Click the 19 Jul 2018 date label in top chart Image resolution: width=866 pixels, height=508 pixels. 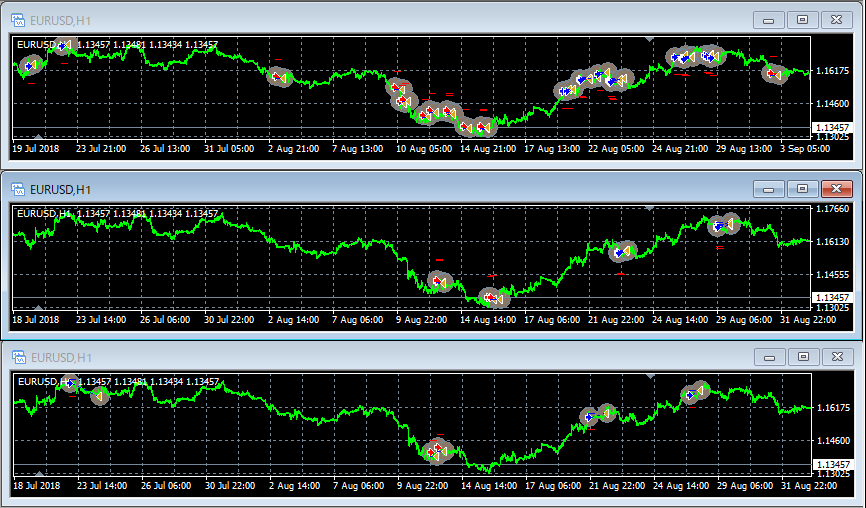pyautogui.click(x=35, y=149)
